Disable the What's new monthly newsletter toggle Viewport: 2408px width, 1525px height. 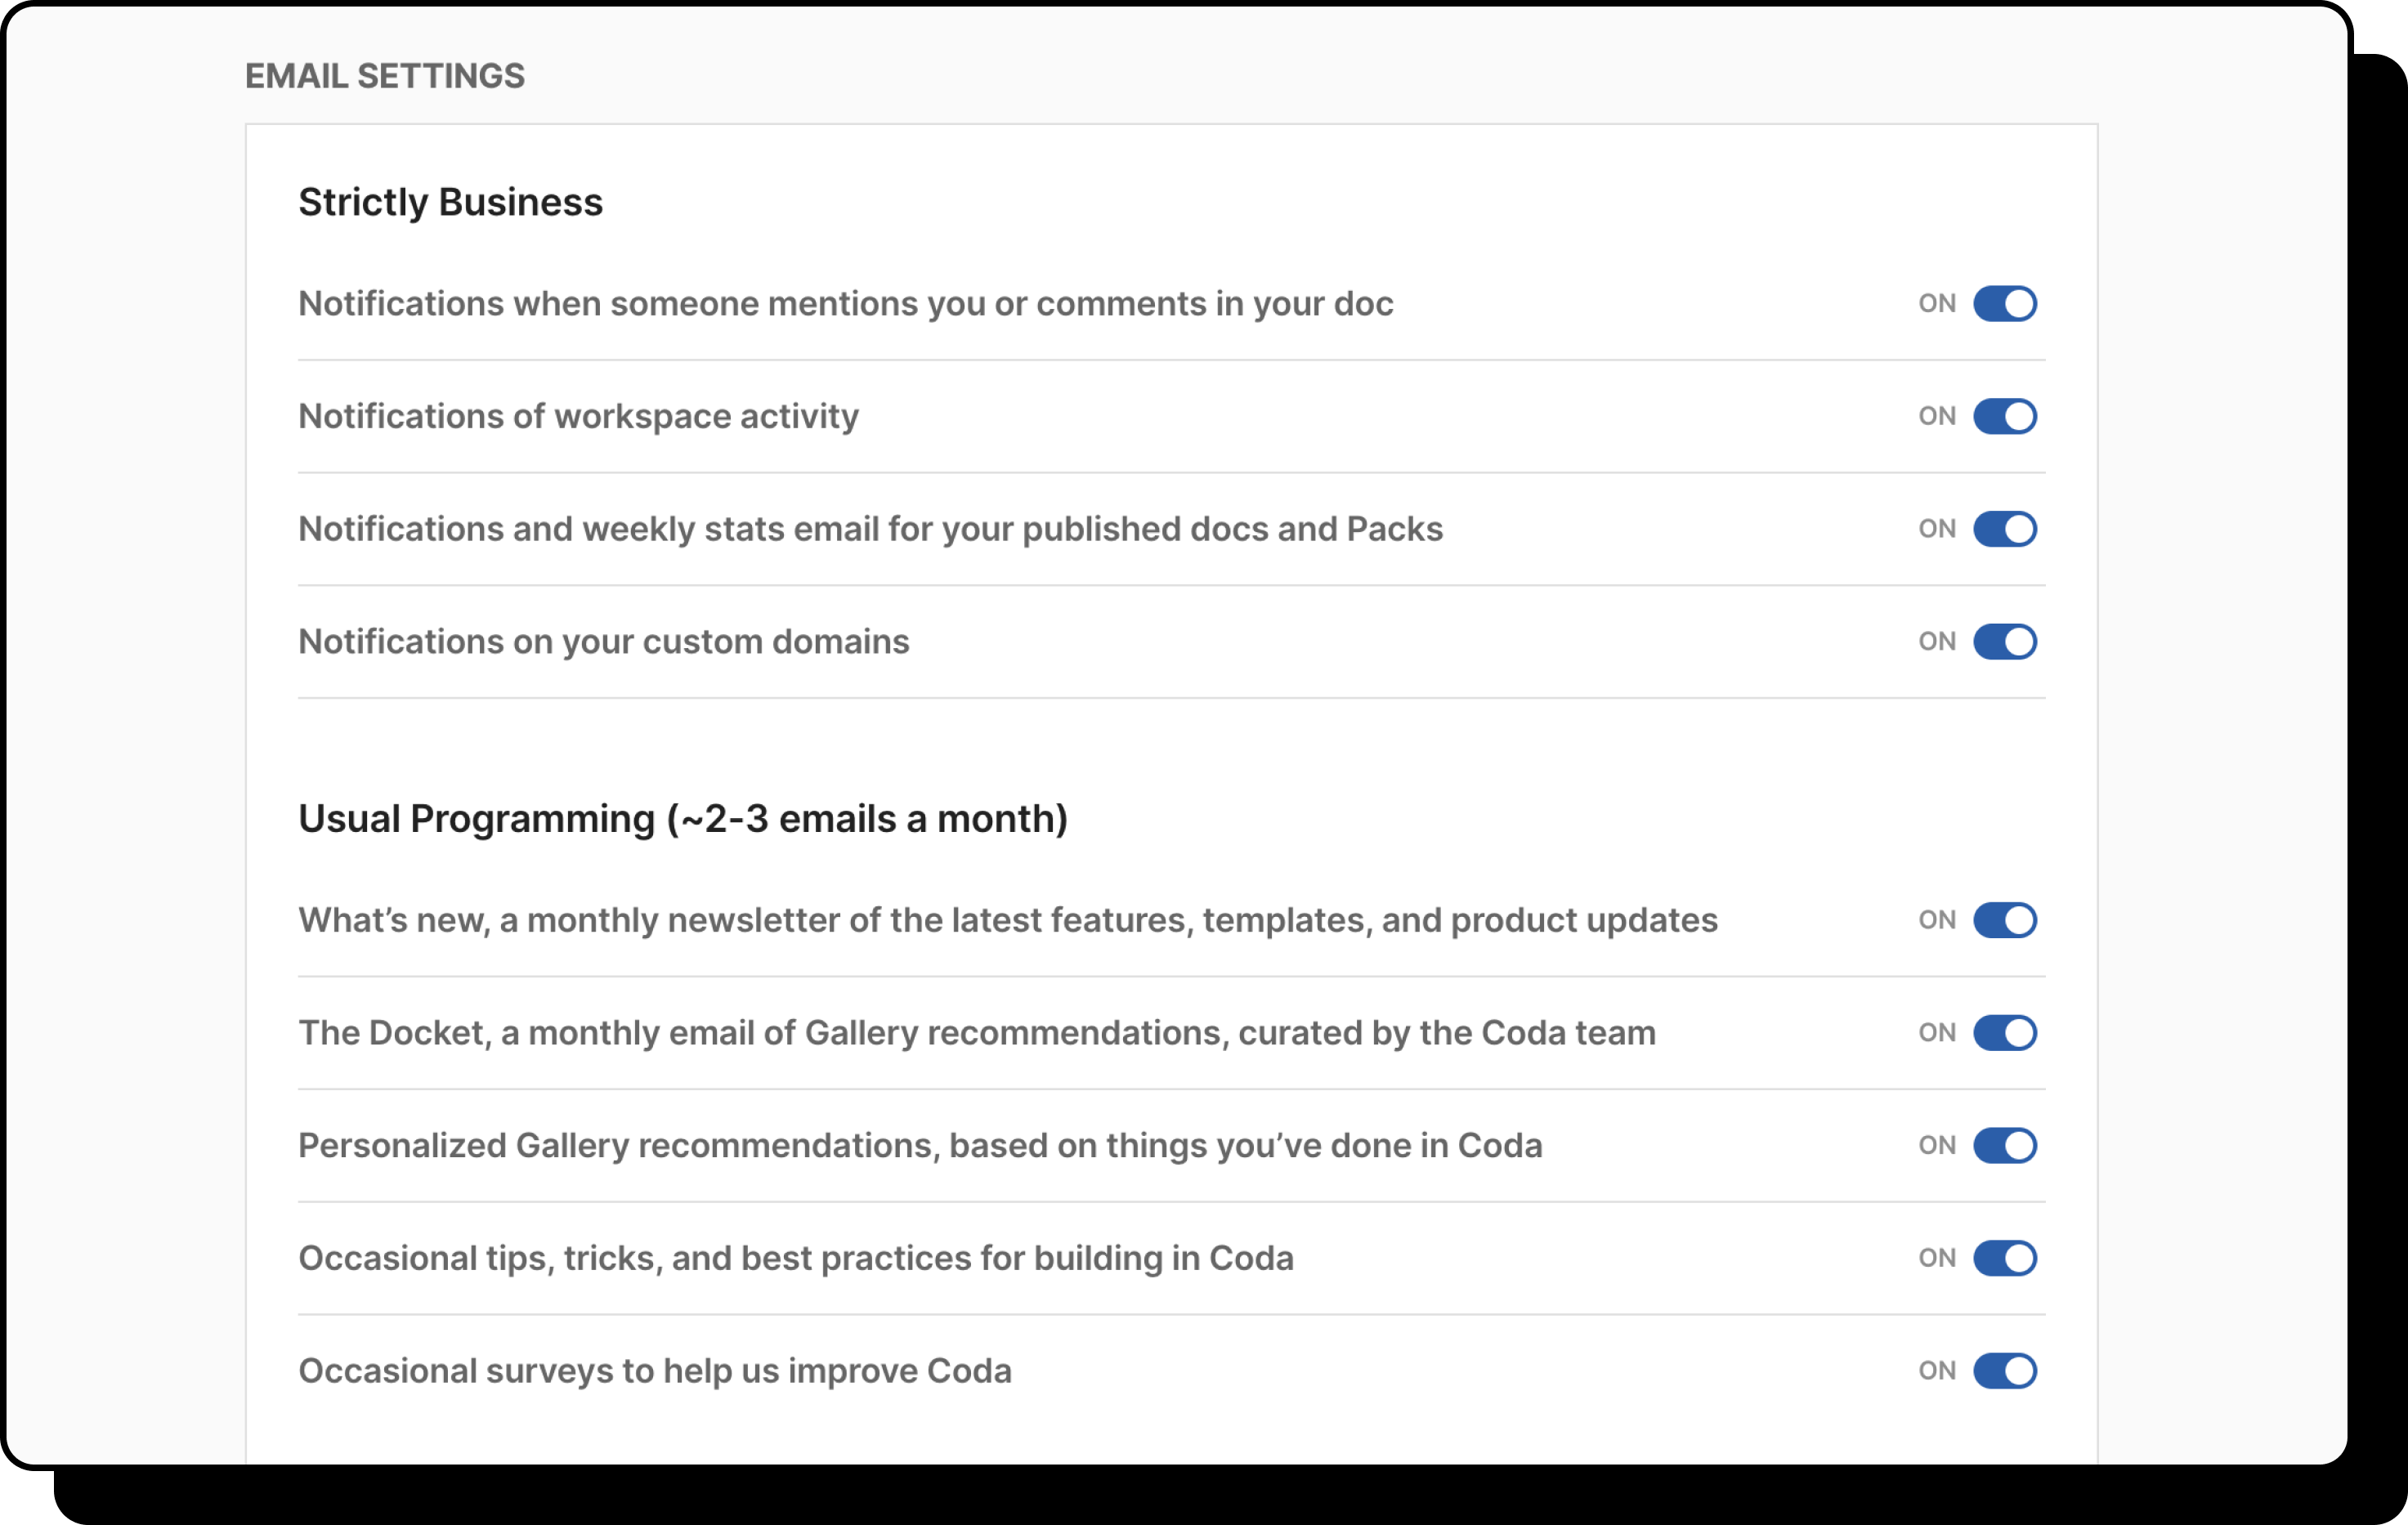tap(2004, 920)
